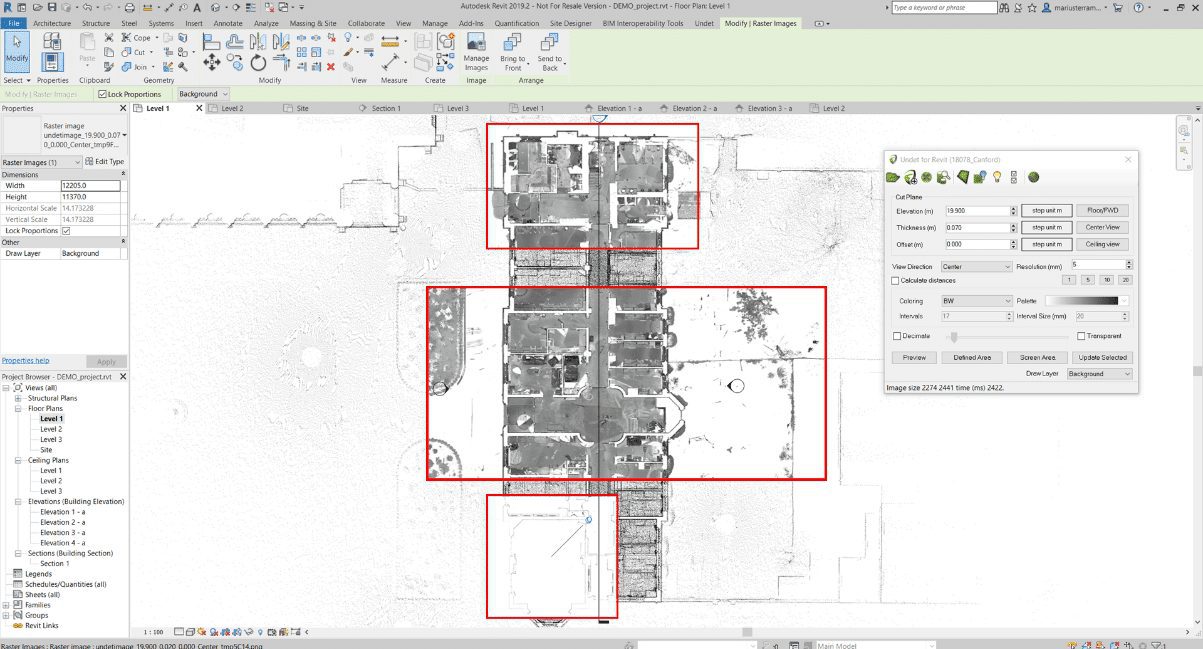Open the Properties help link

(25, 360)
